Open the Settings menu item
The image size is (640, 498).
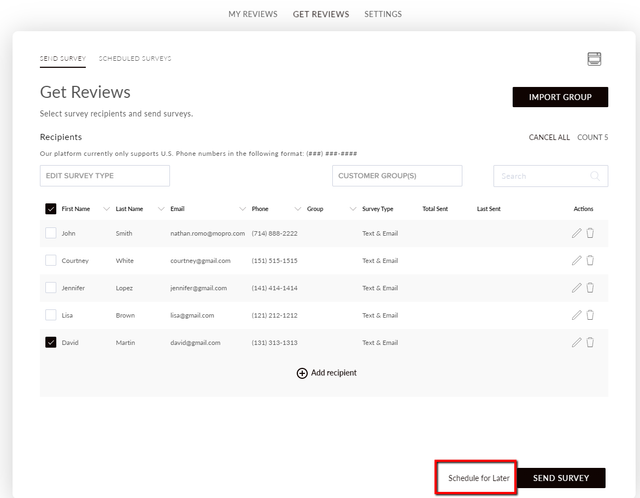tap(383, 14)
